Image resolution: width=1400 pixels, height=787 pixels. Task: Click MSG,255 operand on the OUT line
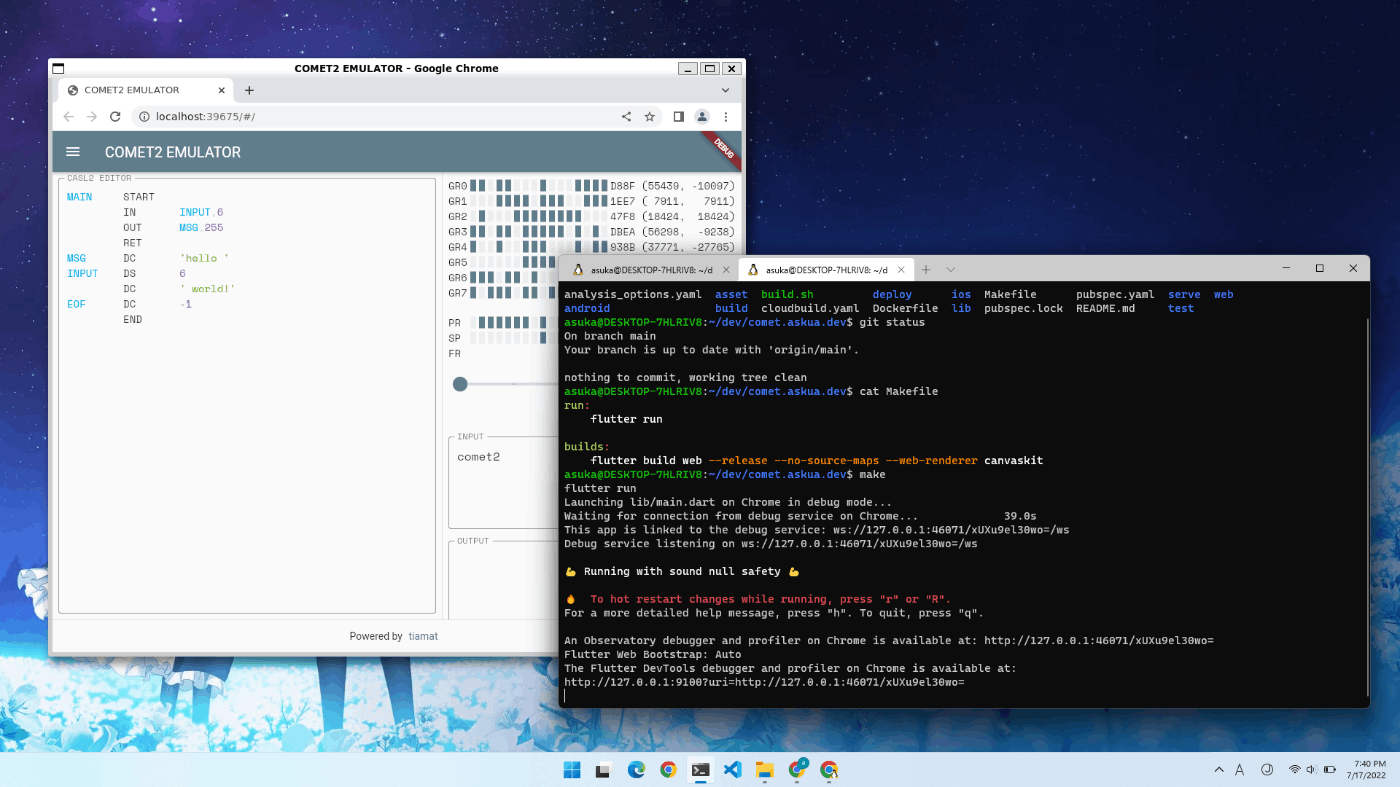[201, 228]
